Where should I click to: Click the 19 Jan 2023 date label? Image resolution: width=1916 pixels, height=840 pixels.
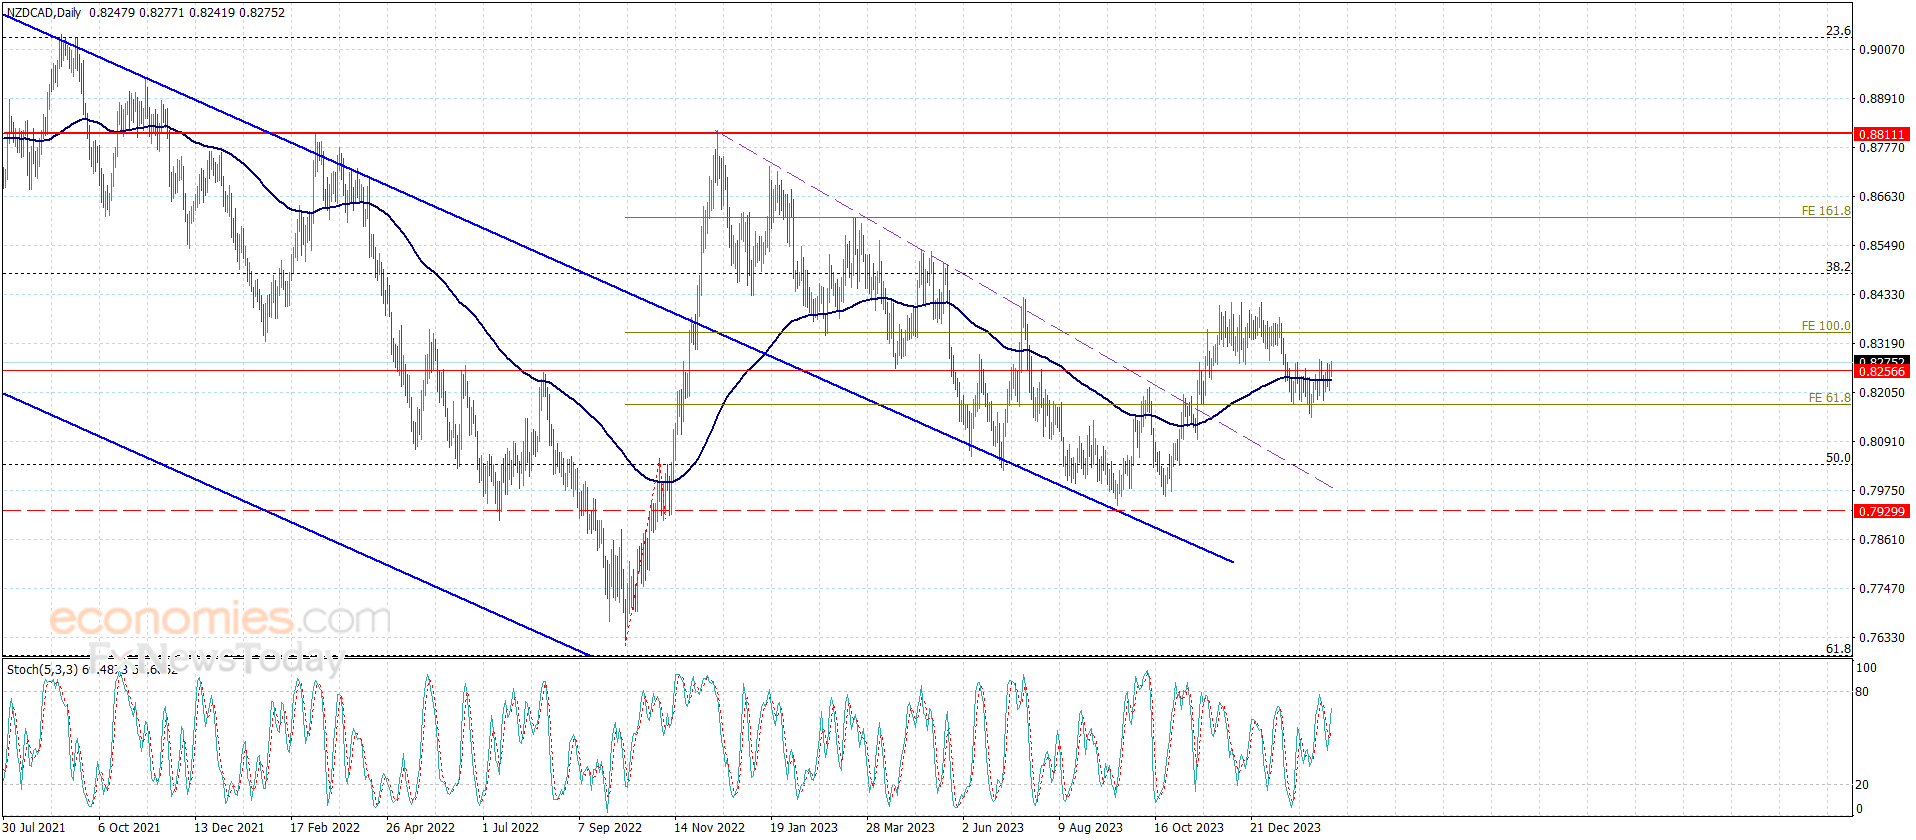click(804, 828)
